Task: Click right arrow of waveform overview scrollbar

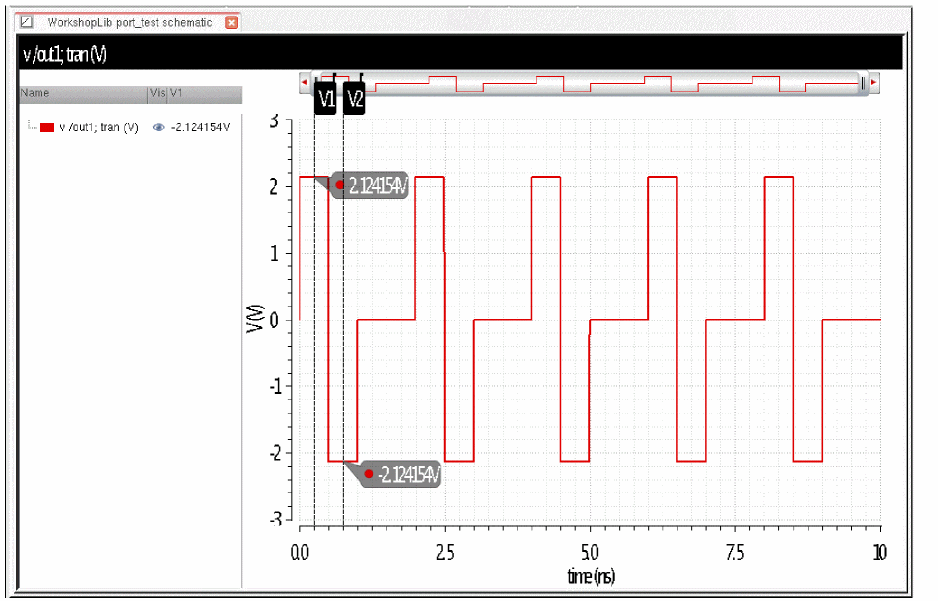Action: 874,82
